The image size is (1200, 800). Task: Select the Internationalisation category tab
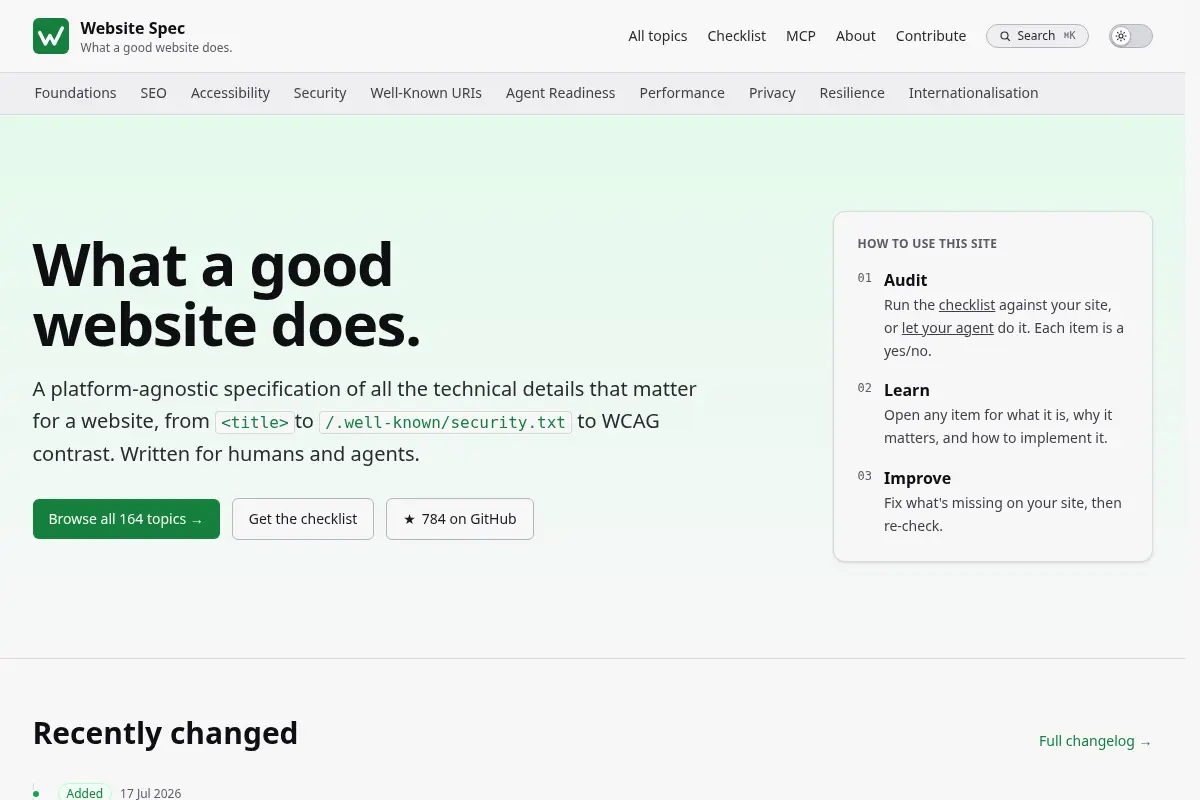pyautogui.click(x=973, y=93)
